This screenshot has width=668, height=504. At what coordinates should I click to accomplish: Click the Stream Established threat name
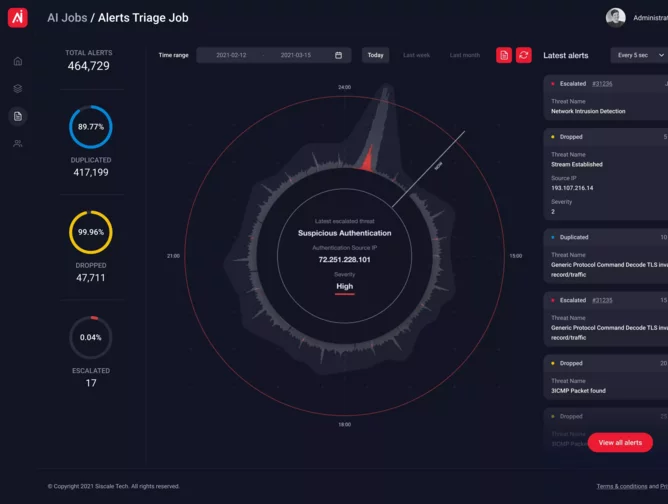[576, 164]
